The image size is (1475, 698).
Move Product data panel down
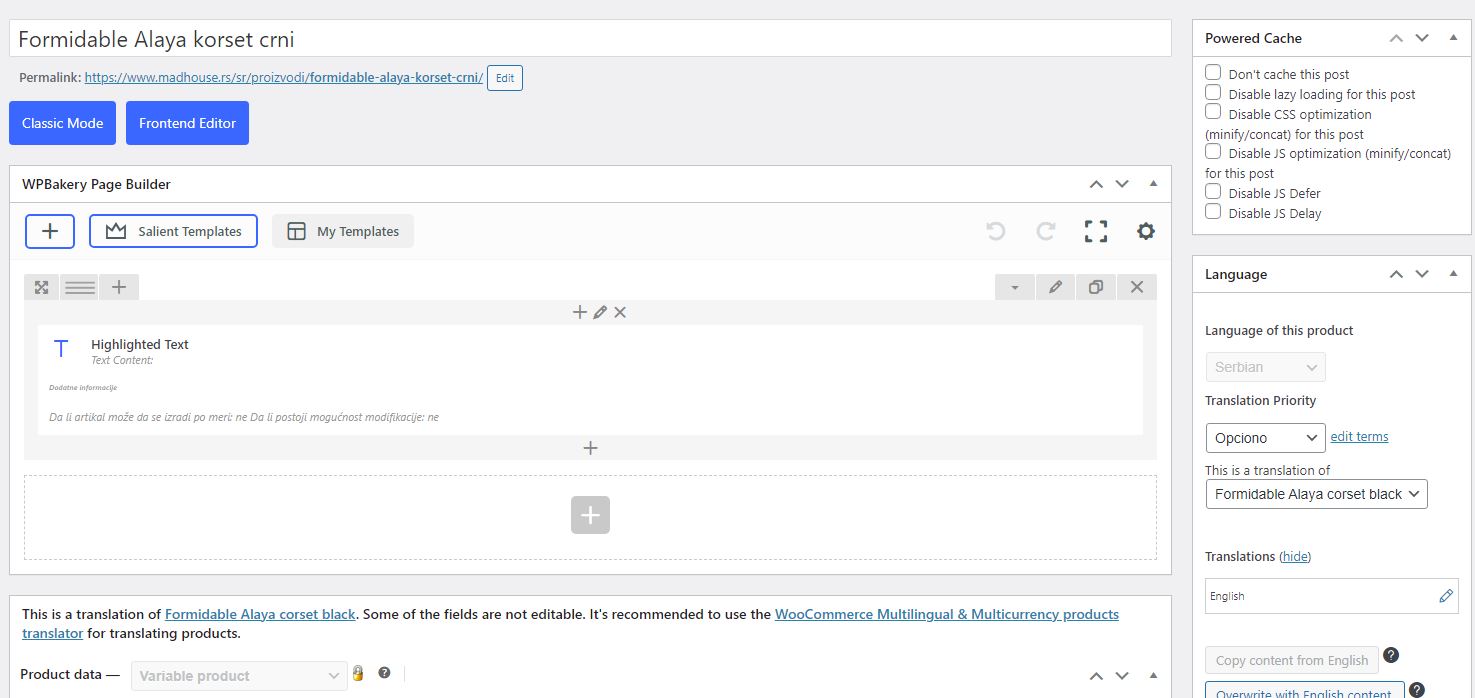point(1122,676)
